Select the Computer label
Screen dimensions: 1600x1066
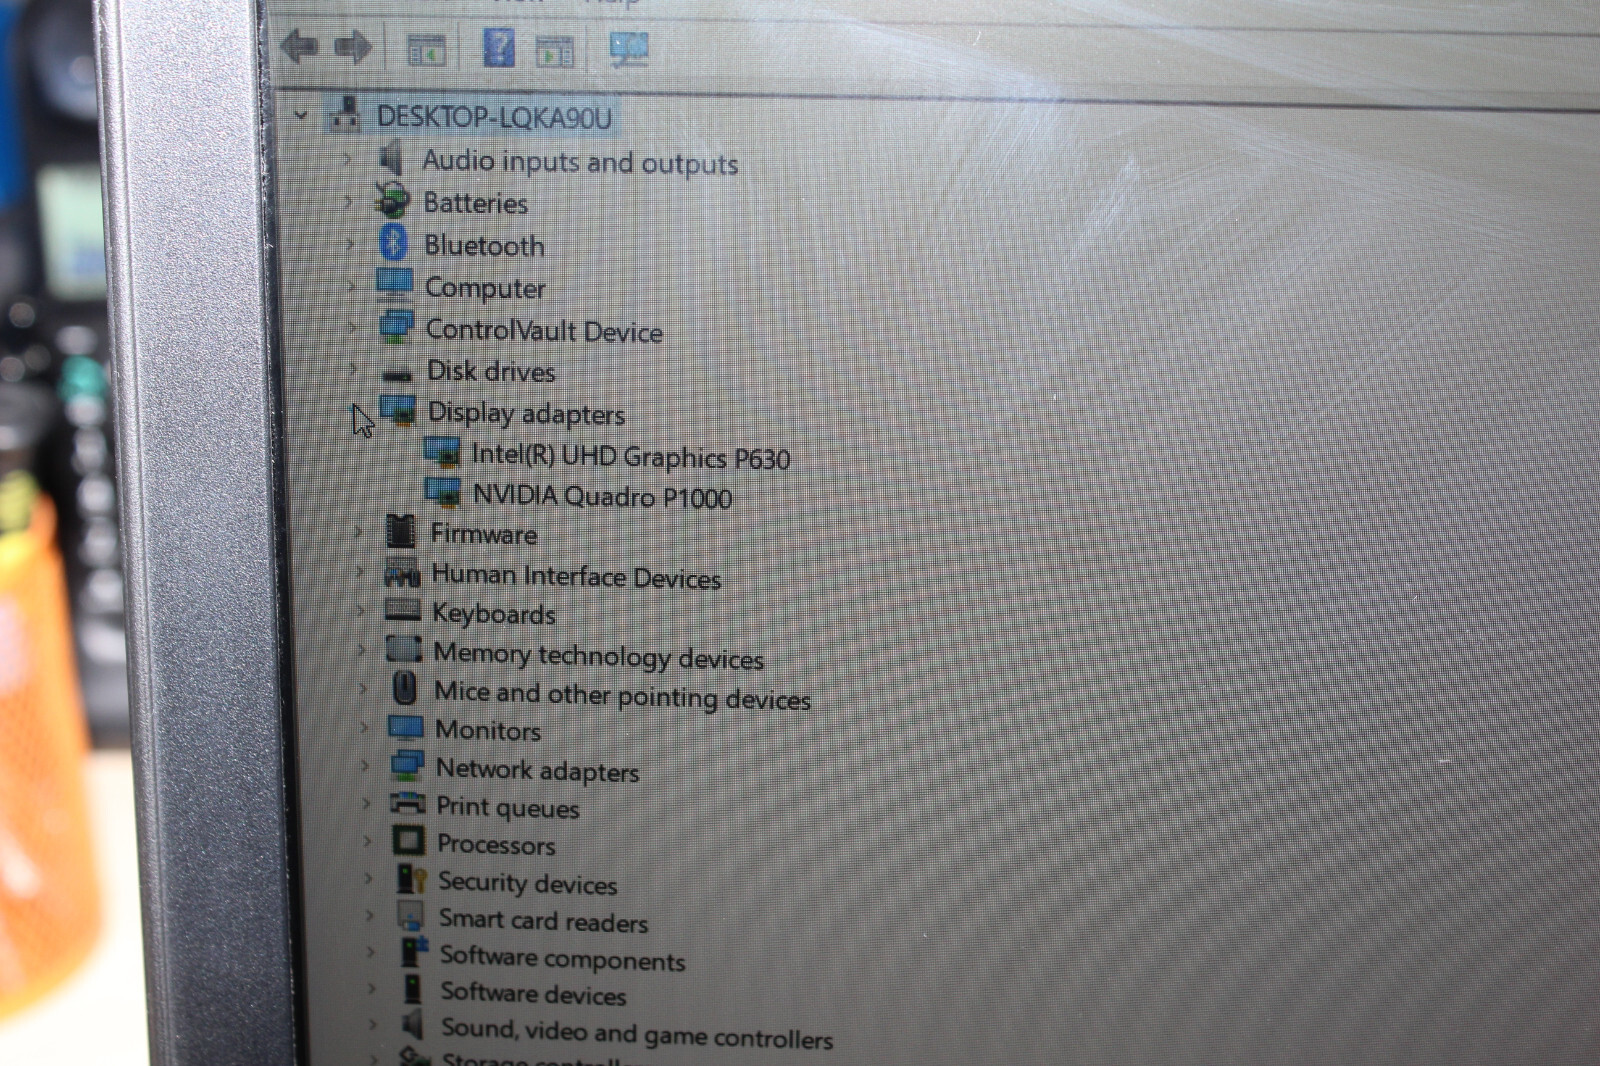(486, 288)
